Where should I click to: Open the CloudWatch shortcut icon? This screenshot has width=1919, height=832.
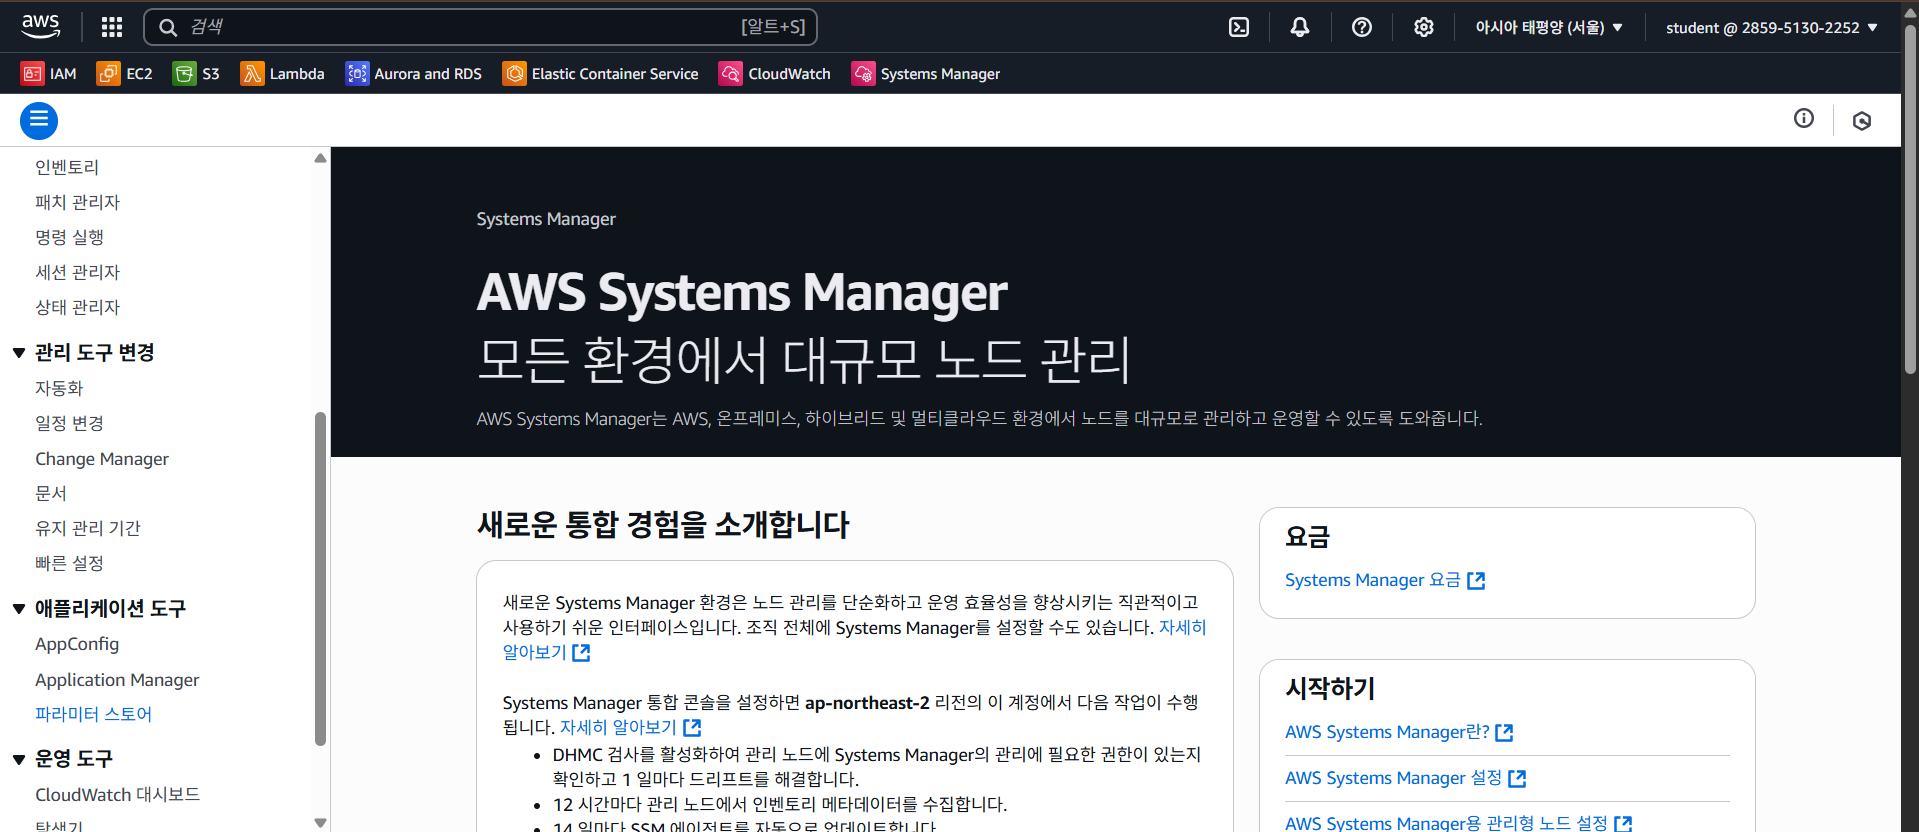(730, 73)
